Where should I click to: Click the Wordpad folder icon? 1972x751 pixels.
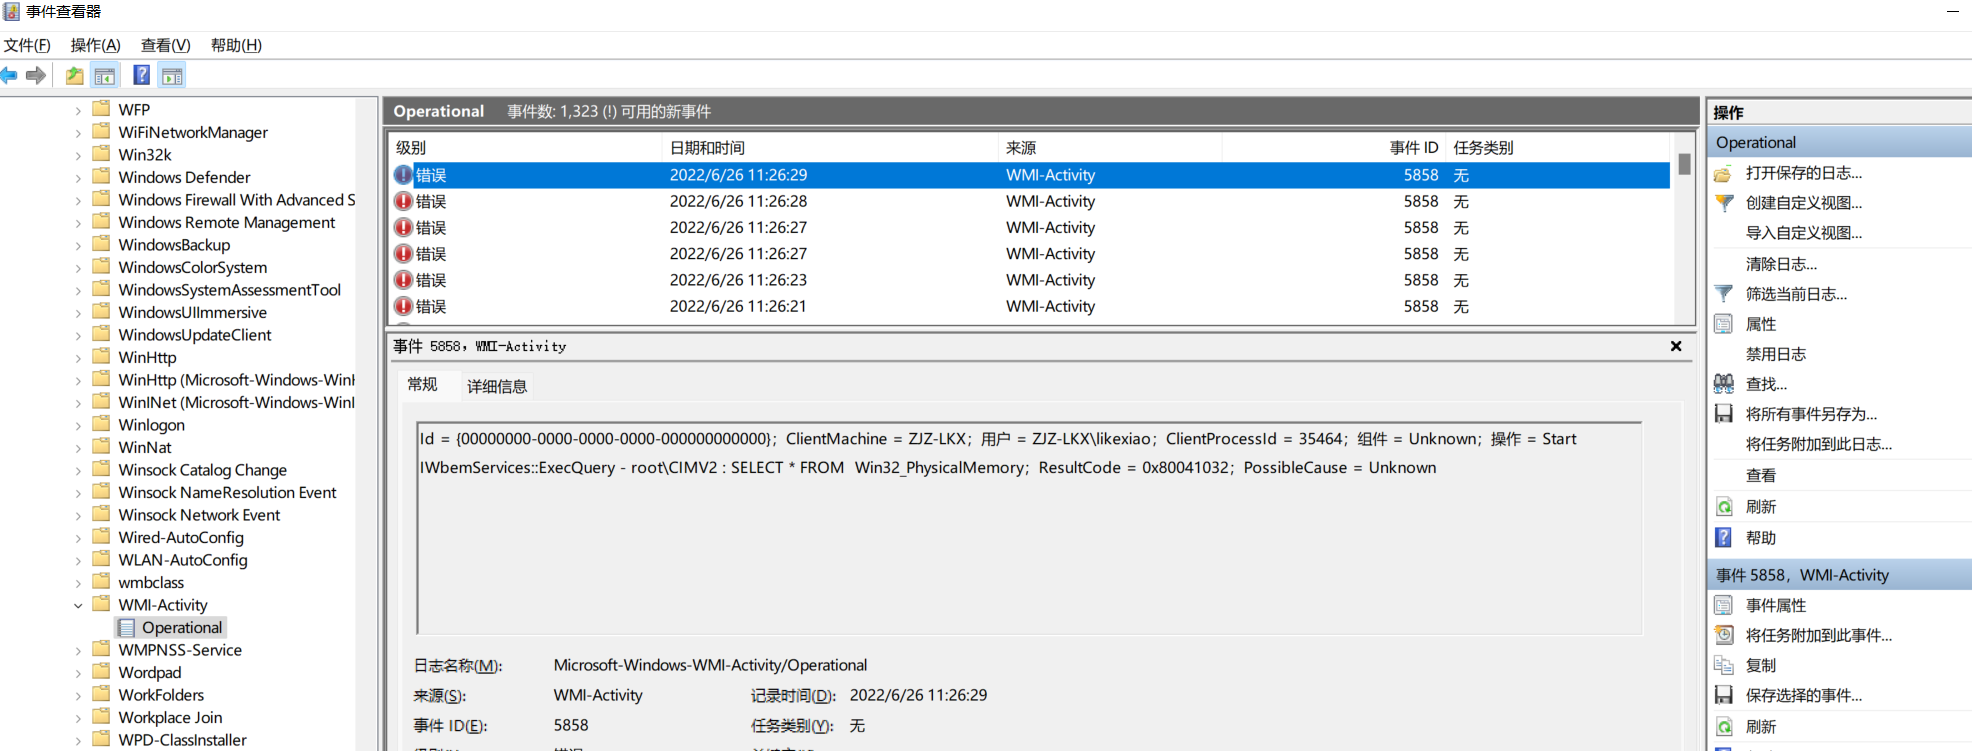[101, 672]
